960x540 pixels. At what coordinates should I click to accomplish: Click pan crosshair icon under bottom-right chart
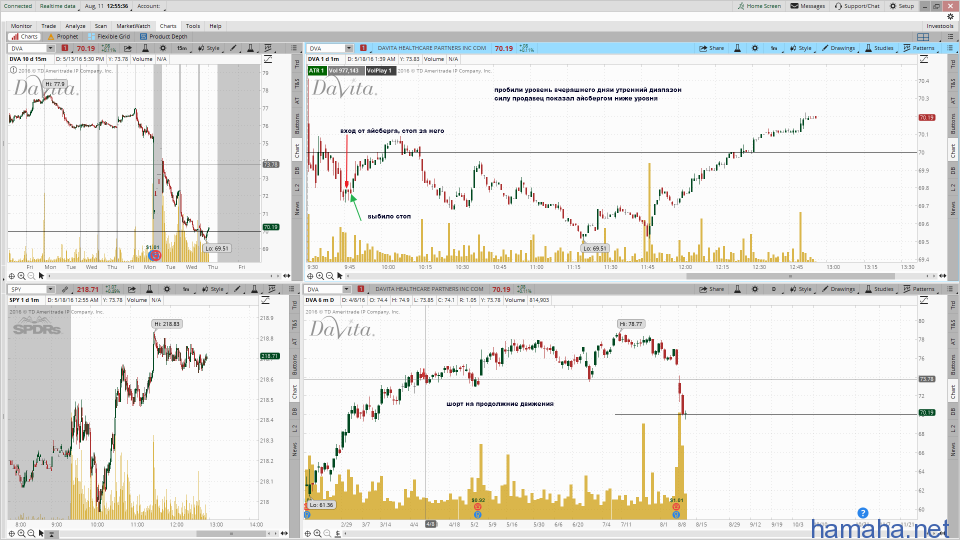click(x=307, y=533)
